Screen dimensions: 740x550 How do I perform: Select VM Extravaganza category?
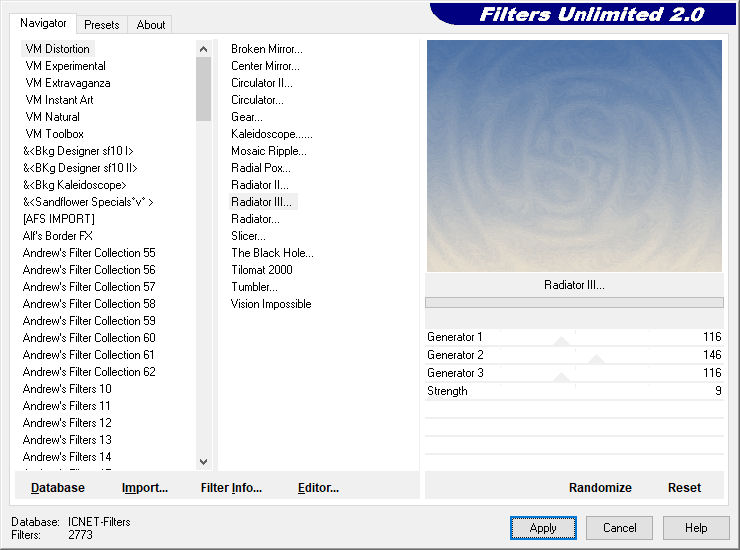tap(68, 83)
